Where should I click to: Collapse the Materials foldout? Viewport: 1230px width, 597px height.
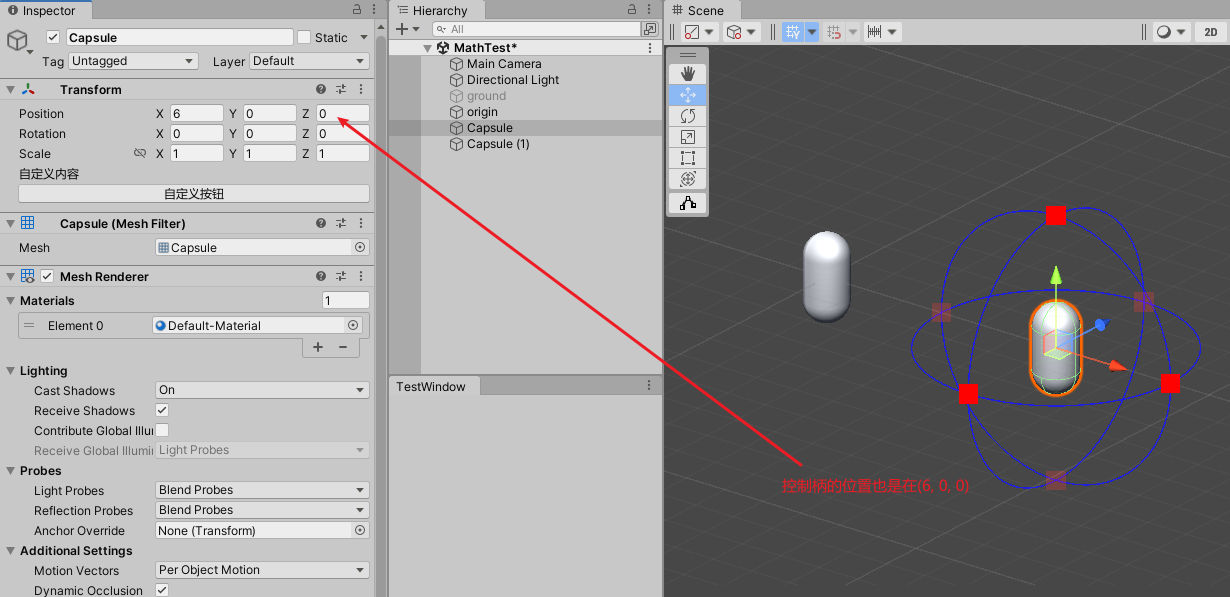(x=9, y=300)
